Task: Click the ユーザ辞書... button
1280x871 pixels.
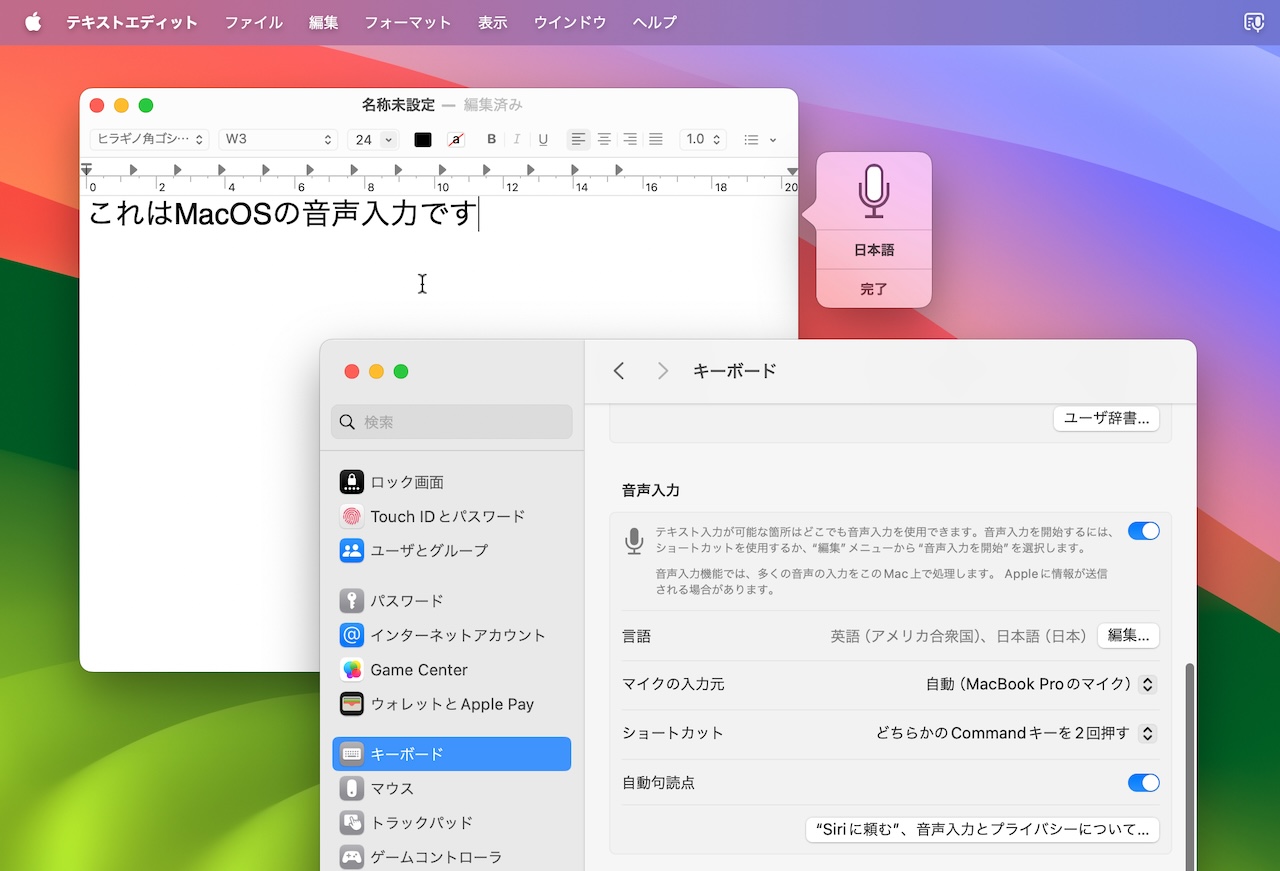Action: [1106, 418]
